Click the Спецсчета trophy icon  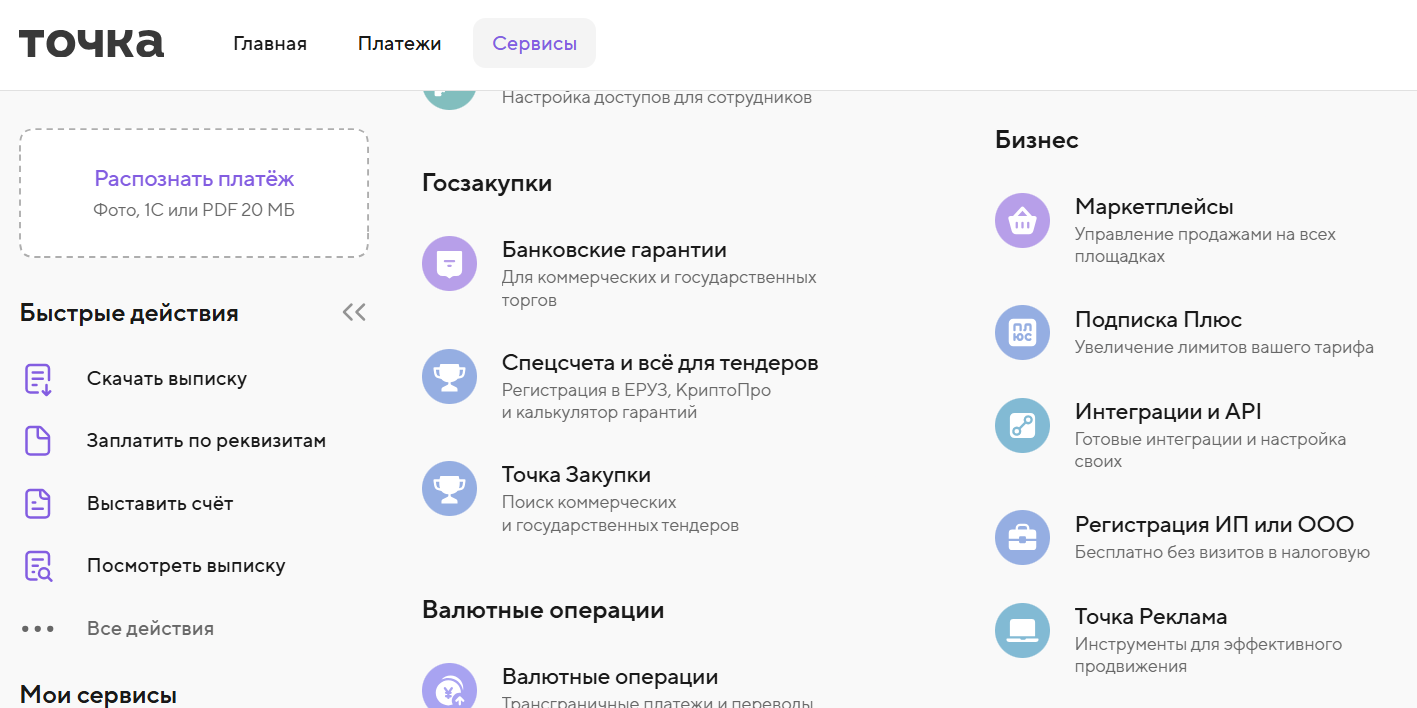(449, 376)
